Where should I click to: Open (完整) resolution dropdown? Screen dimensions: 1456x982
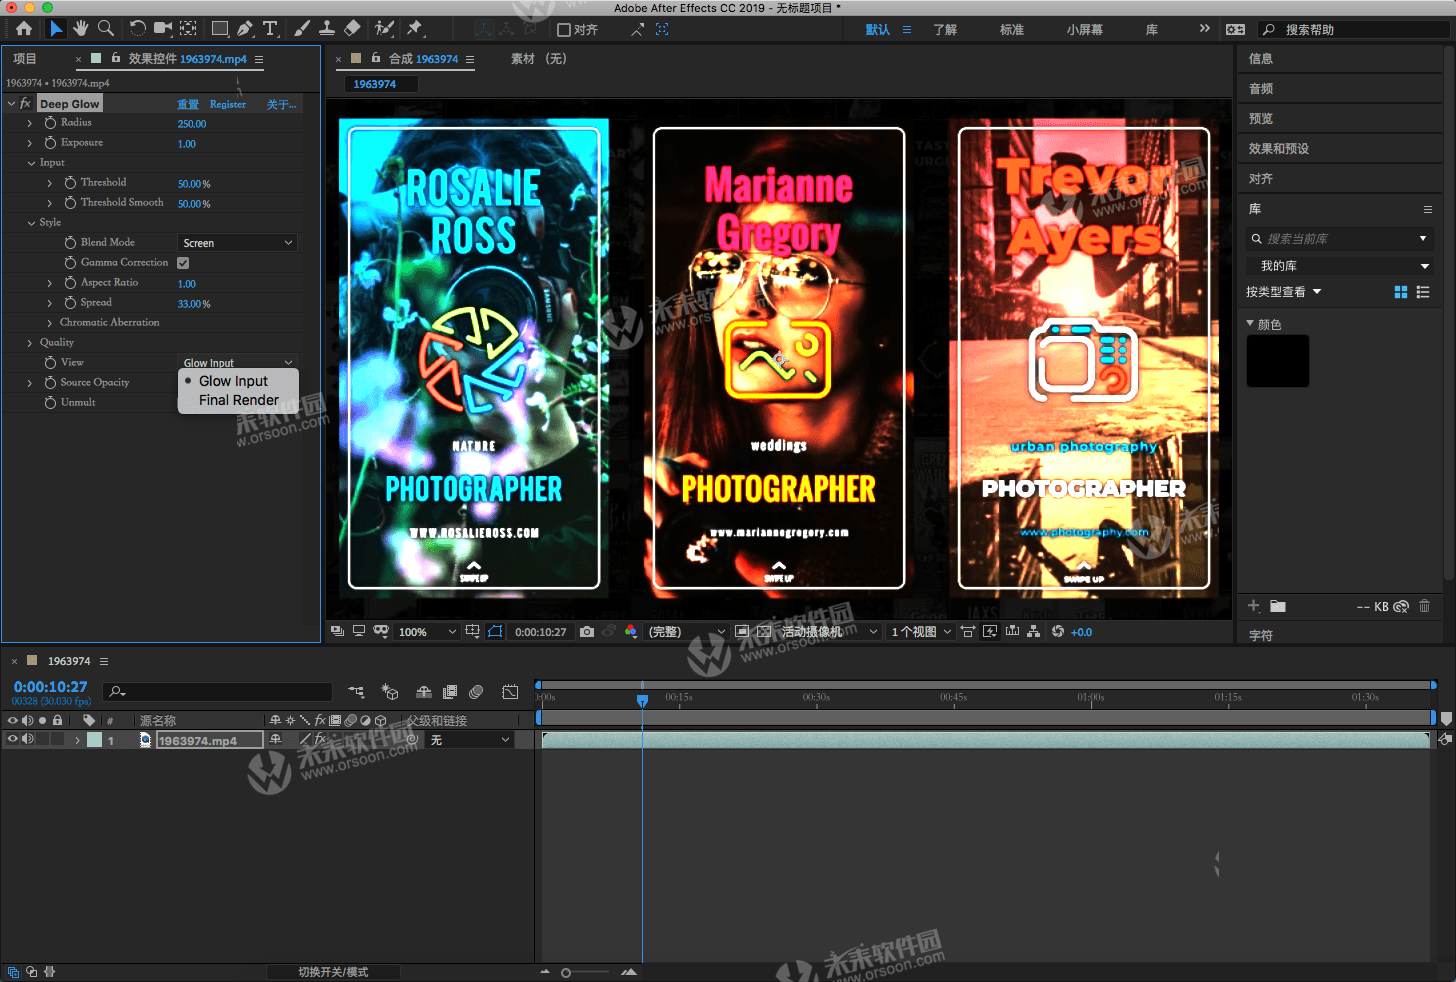686,632
